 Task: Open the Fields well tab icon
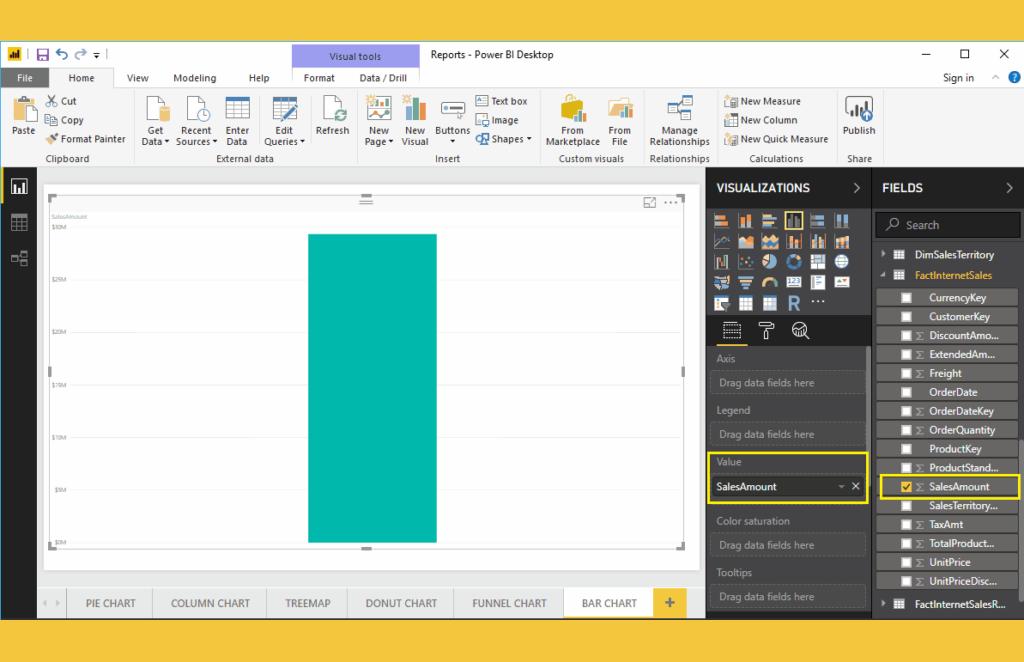731,331
